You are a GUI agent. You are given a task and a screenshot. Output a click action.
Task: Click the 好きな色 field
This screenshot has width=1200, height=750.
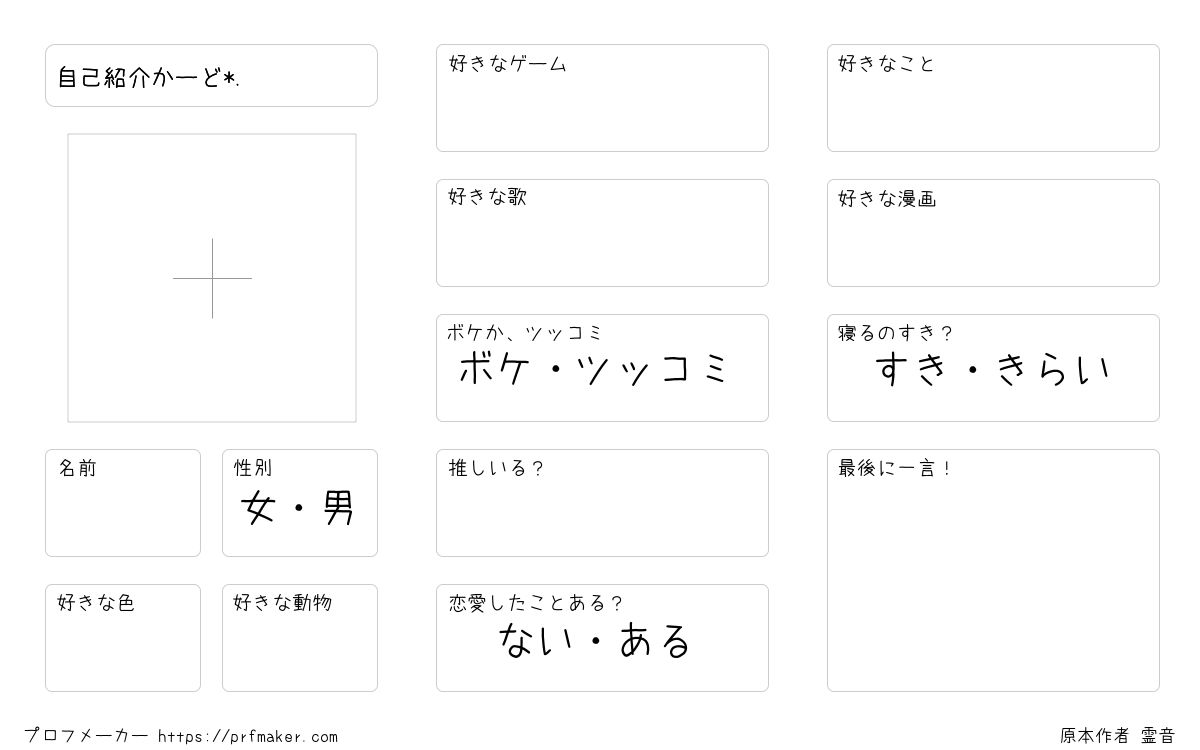pyautogui.click(x=123, y=638)
